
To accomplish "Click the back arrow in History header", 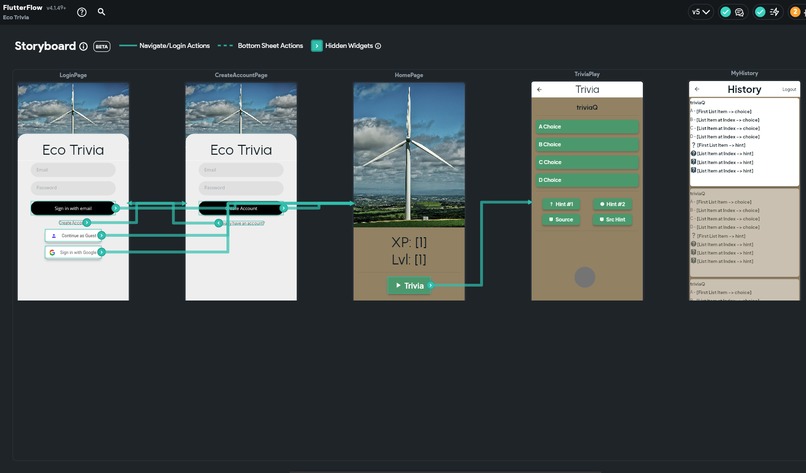I will [697, 89].
